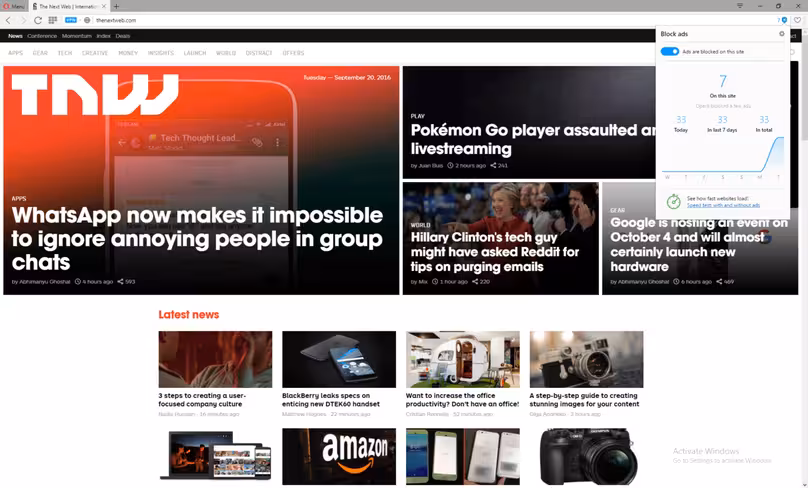Open author Abhimanyu Ghoshal on WhatsApp article

click(x=44, y=281)
